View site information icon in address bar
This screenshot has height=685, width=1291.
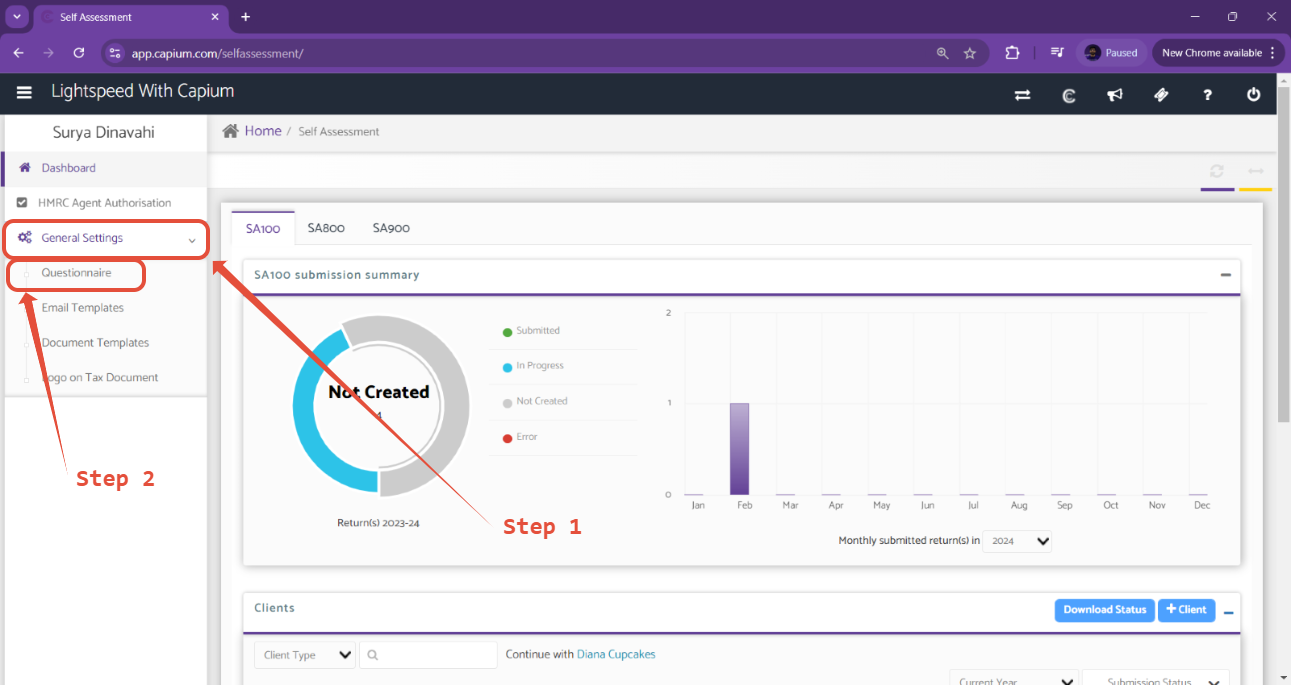pyautogui.click(x=114, y=53)
